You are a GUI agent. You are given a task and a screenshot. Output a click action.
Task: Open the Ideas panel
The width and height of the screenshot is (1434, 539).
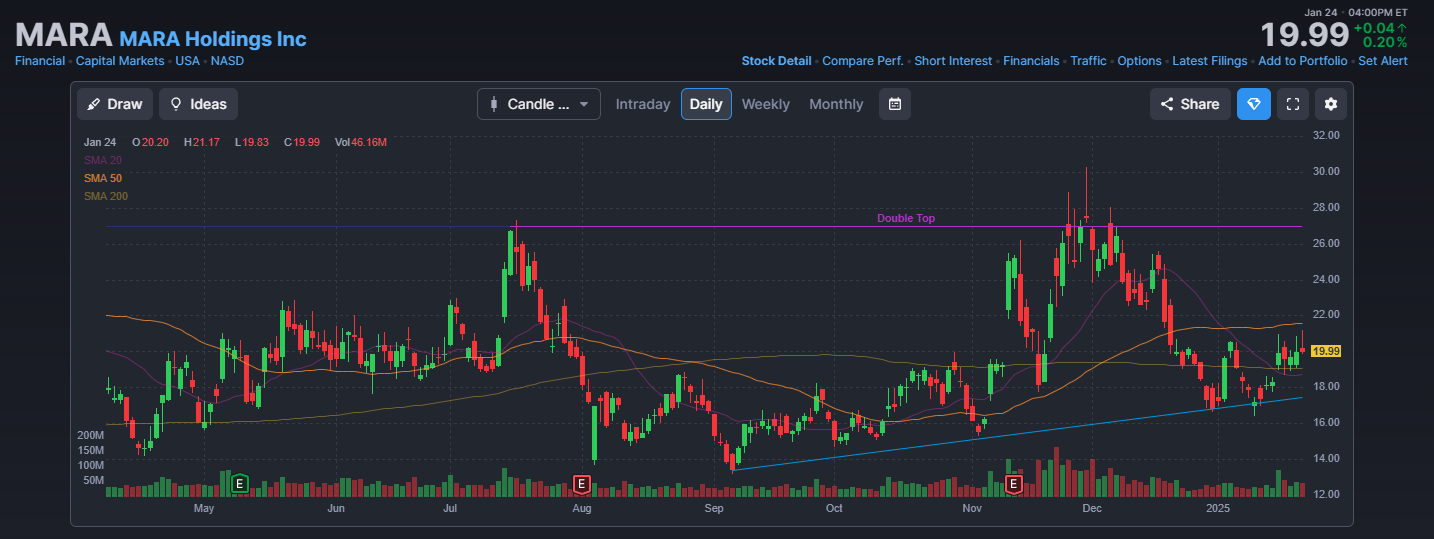pos(198,104)
